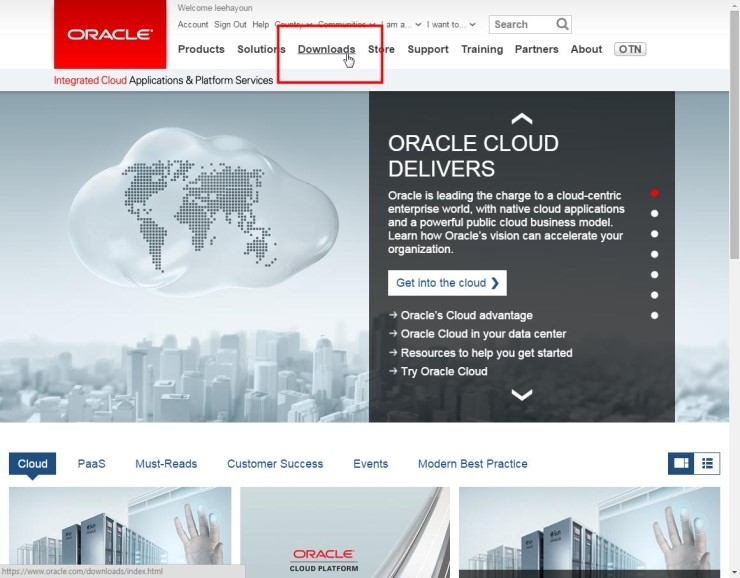Open the Store menu
The width and height of the screenshot is (740, 578).
[381, 49]
